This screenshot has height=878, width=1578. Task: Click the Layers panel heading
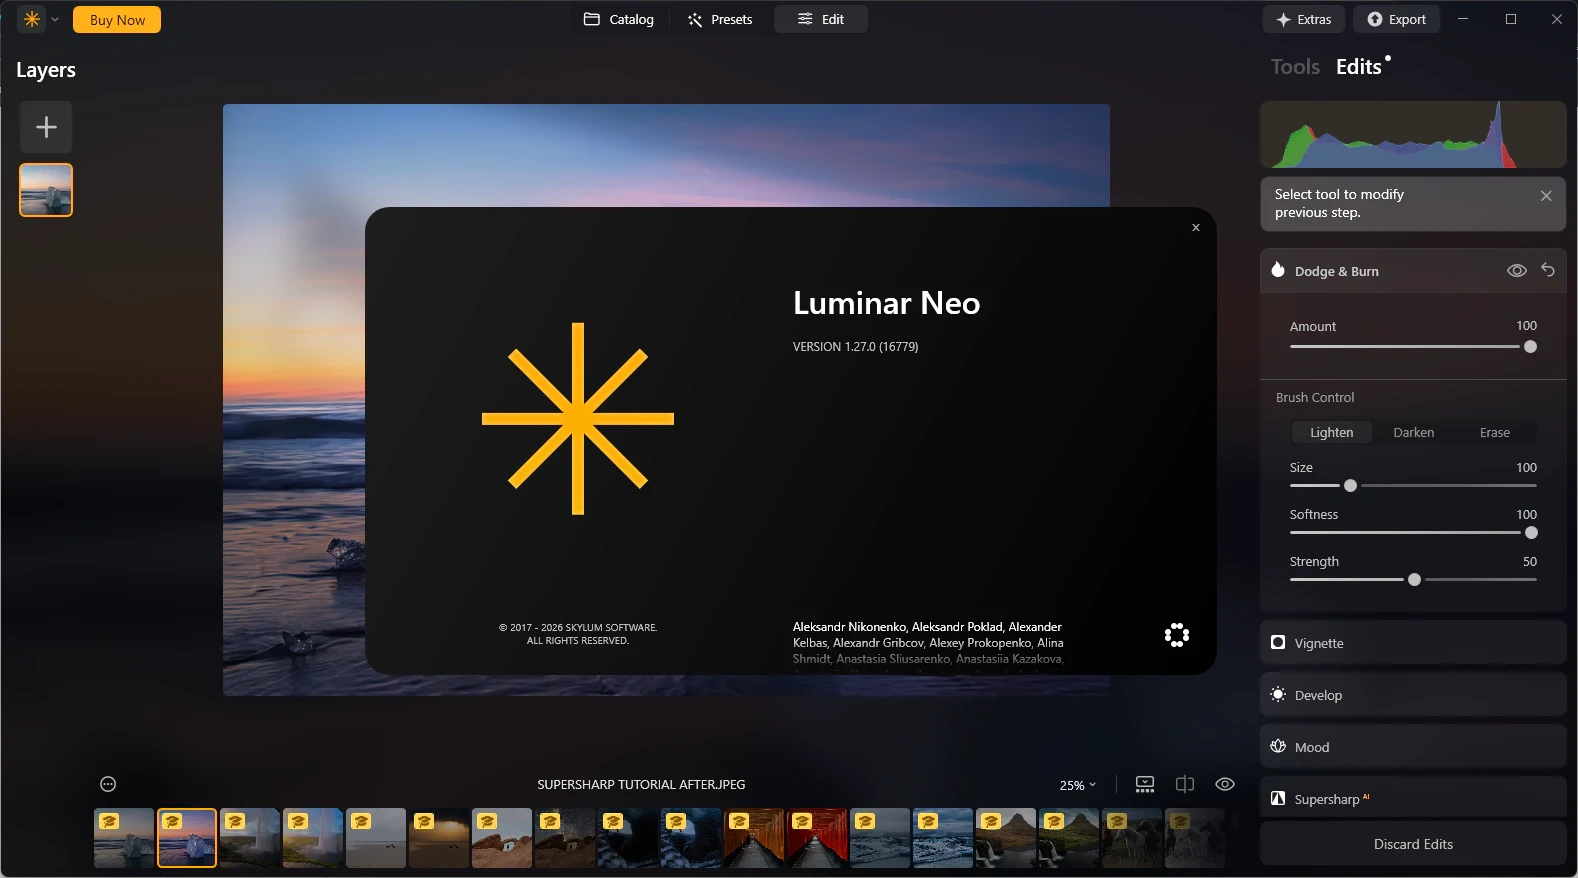(x=46, y=70)
